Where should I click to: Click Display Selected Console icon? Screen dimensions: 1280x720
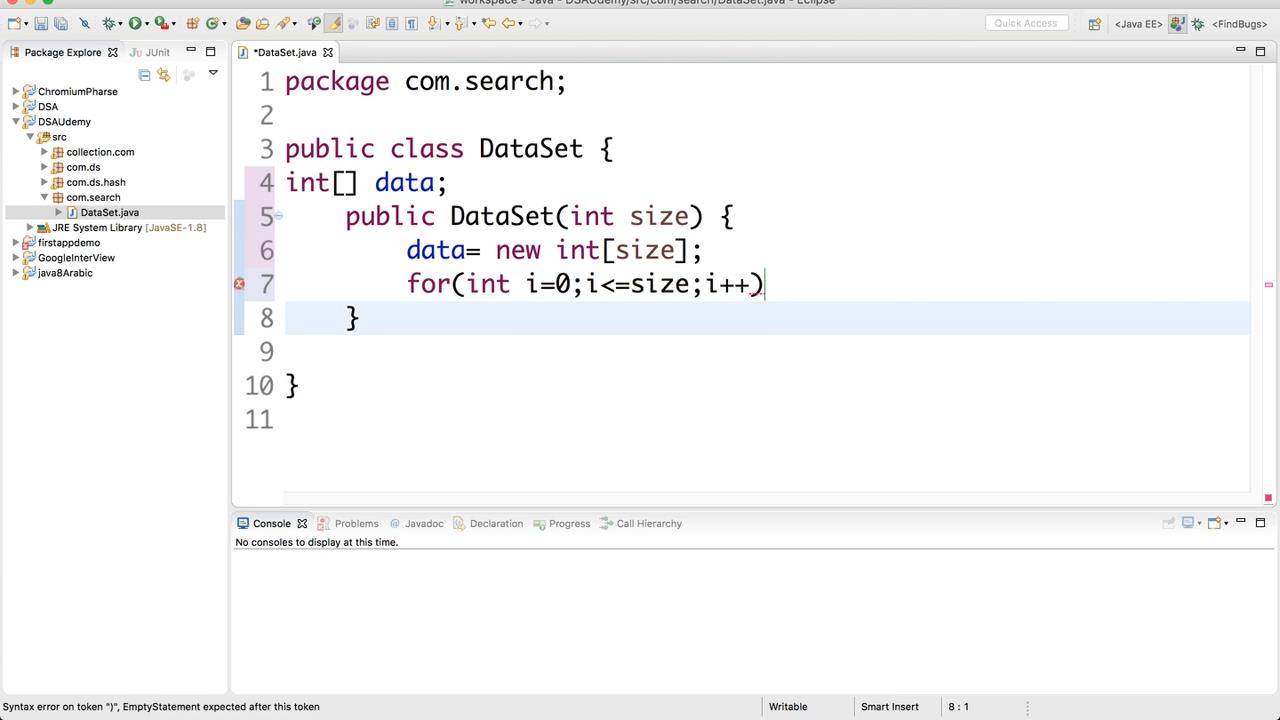pyautogui.click(x=1188, y=522)
